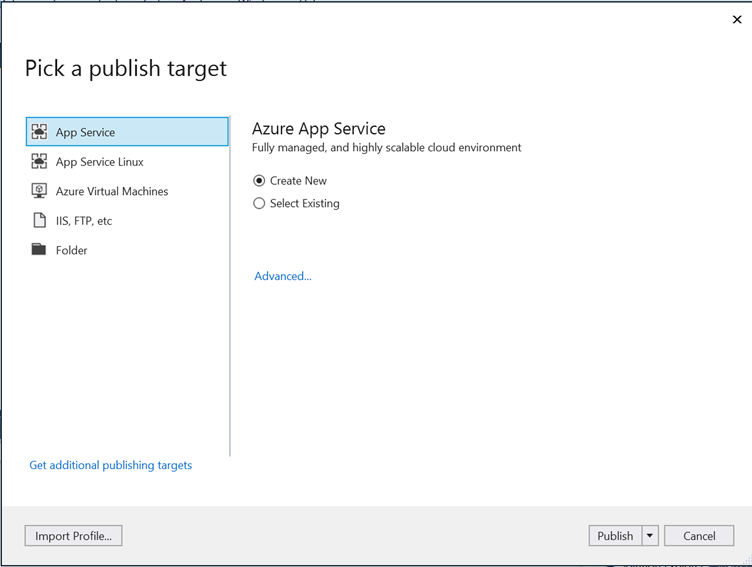Open Get additional publishing targets link

pyautogui.click(x=111, y=465)
